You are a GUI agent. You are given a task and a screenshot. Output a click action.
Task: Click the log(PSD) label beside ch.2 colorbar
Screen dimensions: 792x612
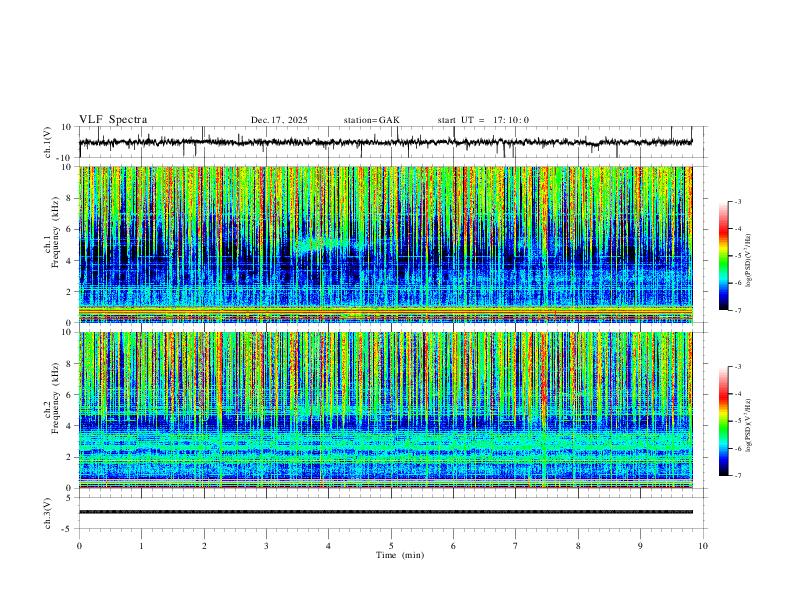(749, 425)
